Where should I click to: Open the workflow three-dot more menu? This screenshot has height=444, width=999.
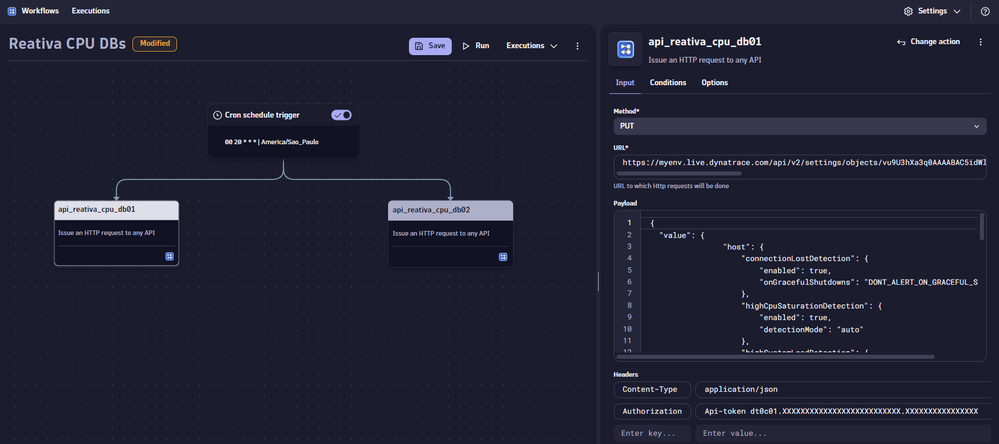click(577, 46)
